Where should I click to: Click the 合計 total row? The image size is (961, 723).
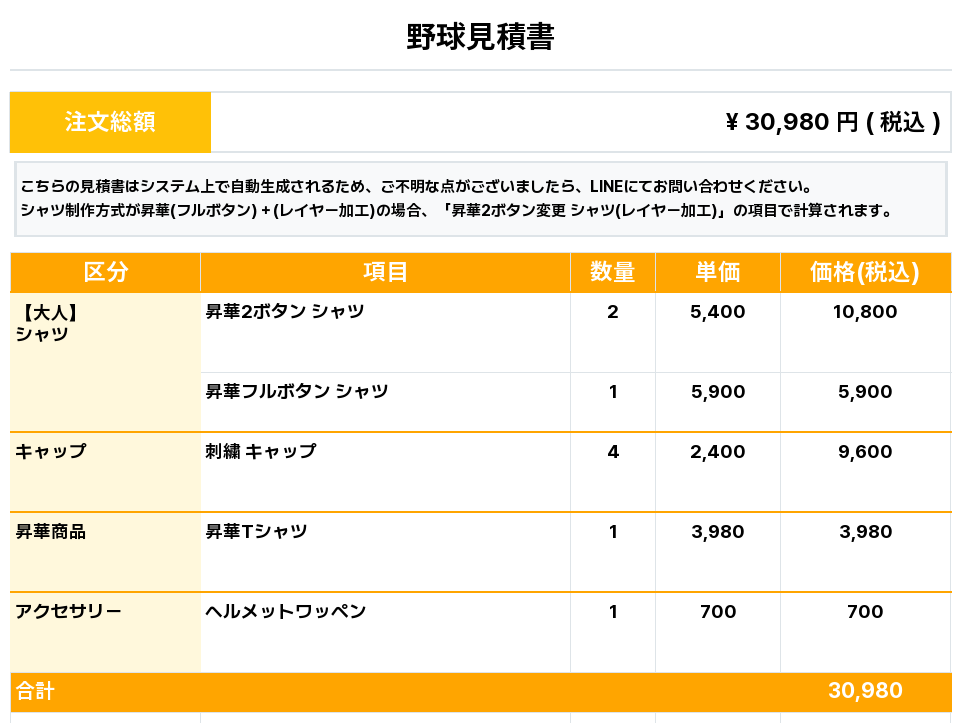[x=480, y=692]
